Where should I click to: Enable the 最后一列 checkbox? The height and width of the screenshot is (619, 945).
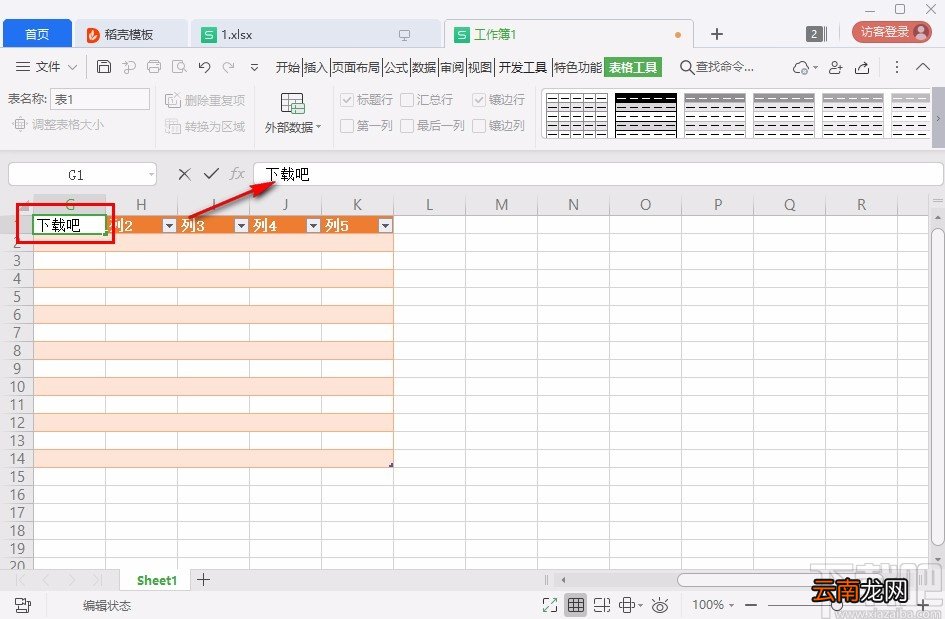(407, 125)
